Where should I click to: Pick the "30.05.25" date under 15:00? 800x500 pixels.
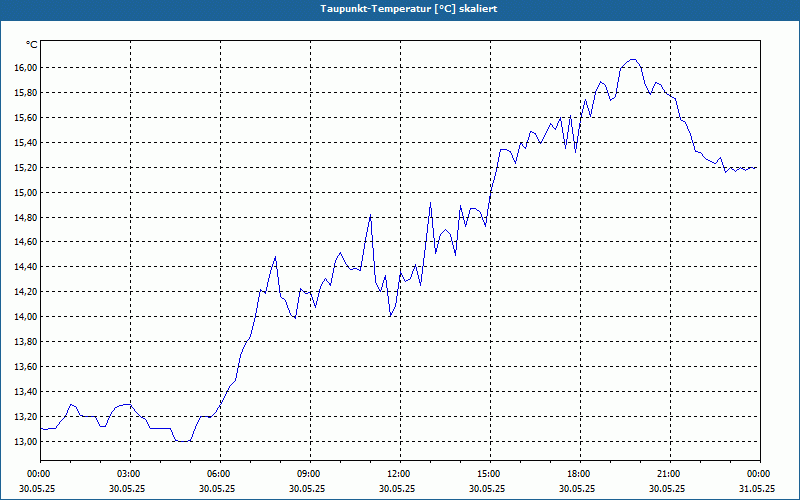[488, 488]
